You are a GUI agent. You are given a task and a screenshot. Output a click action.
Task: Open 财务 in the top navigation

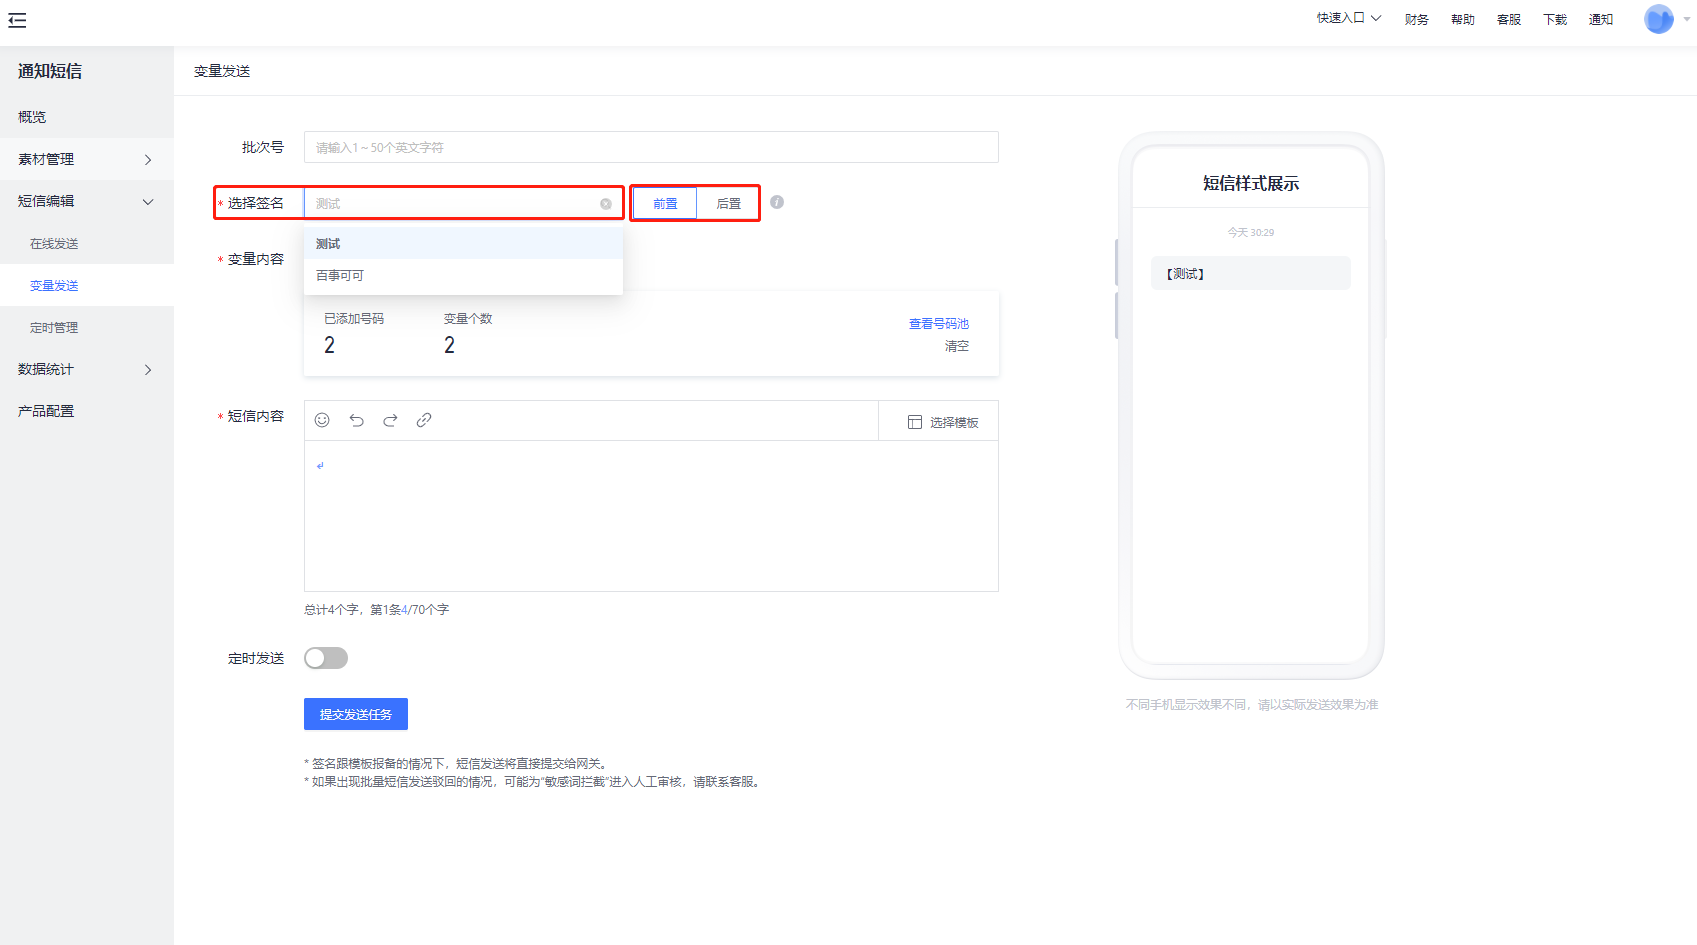point(1416,19)
